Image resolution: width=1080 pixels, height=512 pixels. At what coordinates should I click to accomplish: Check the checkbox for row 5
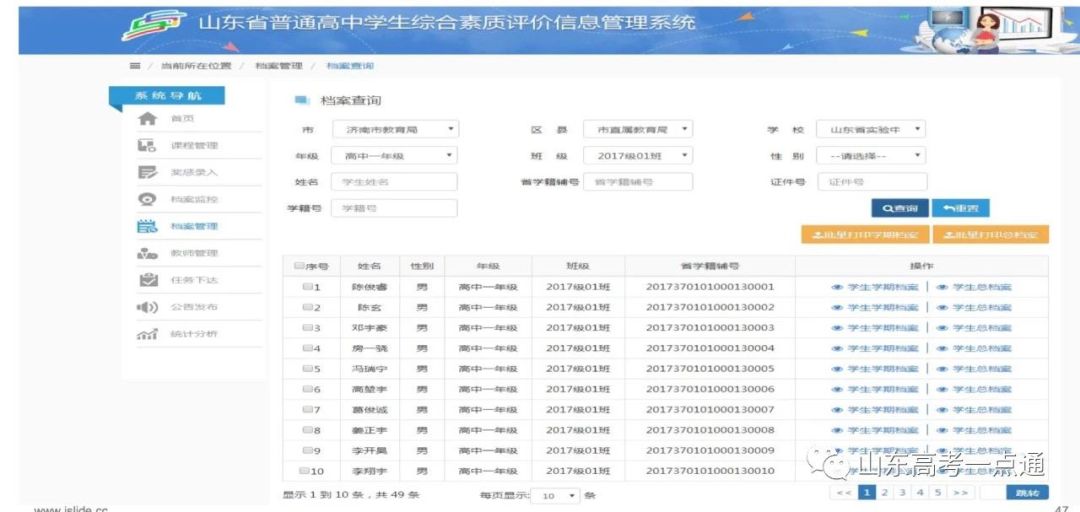click(307, 369)
